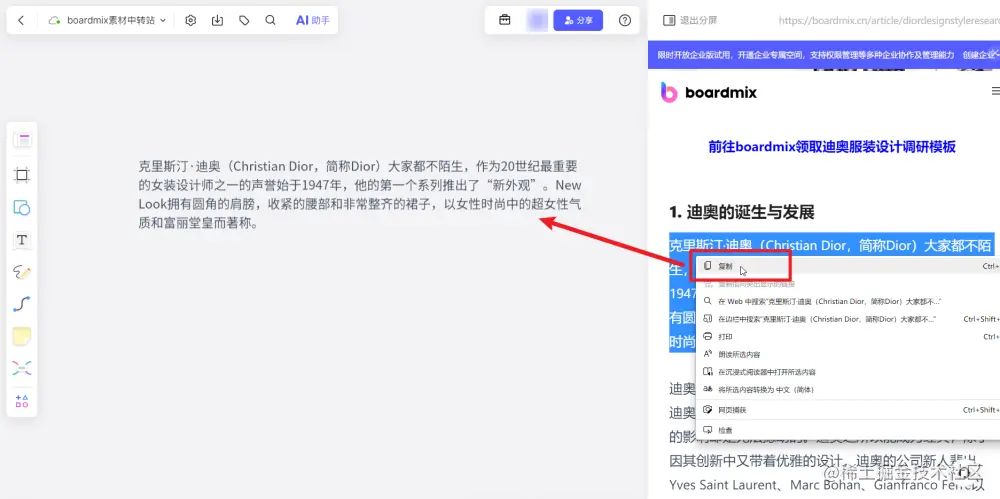The height and width of the screenshot is (499, 1000).
Task: Open the boardmix素材中转站 file name dropdown
Action: [x=107, y=20]
